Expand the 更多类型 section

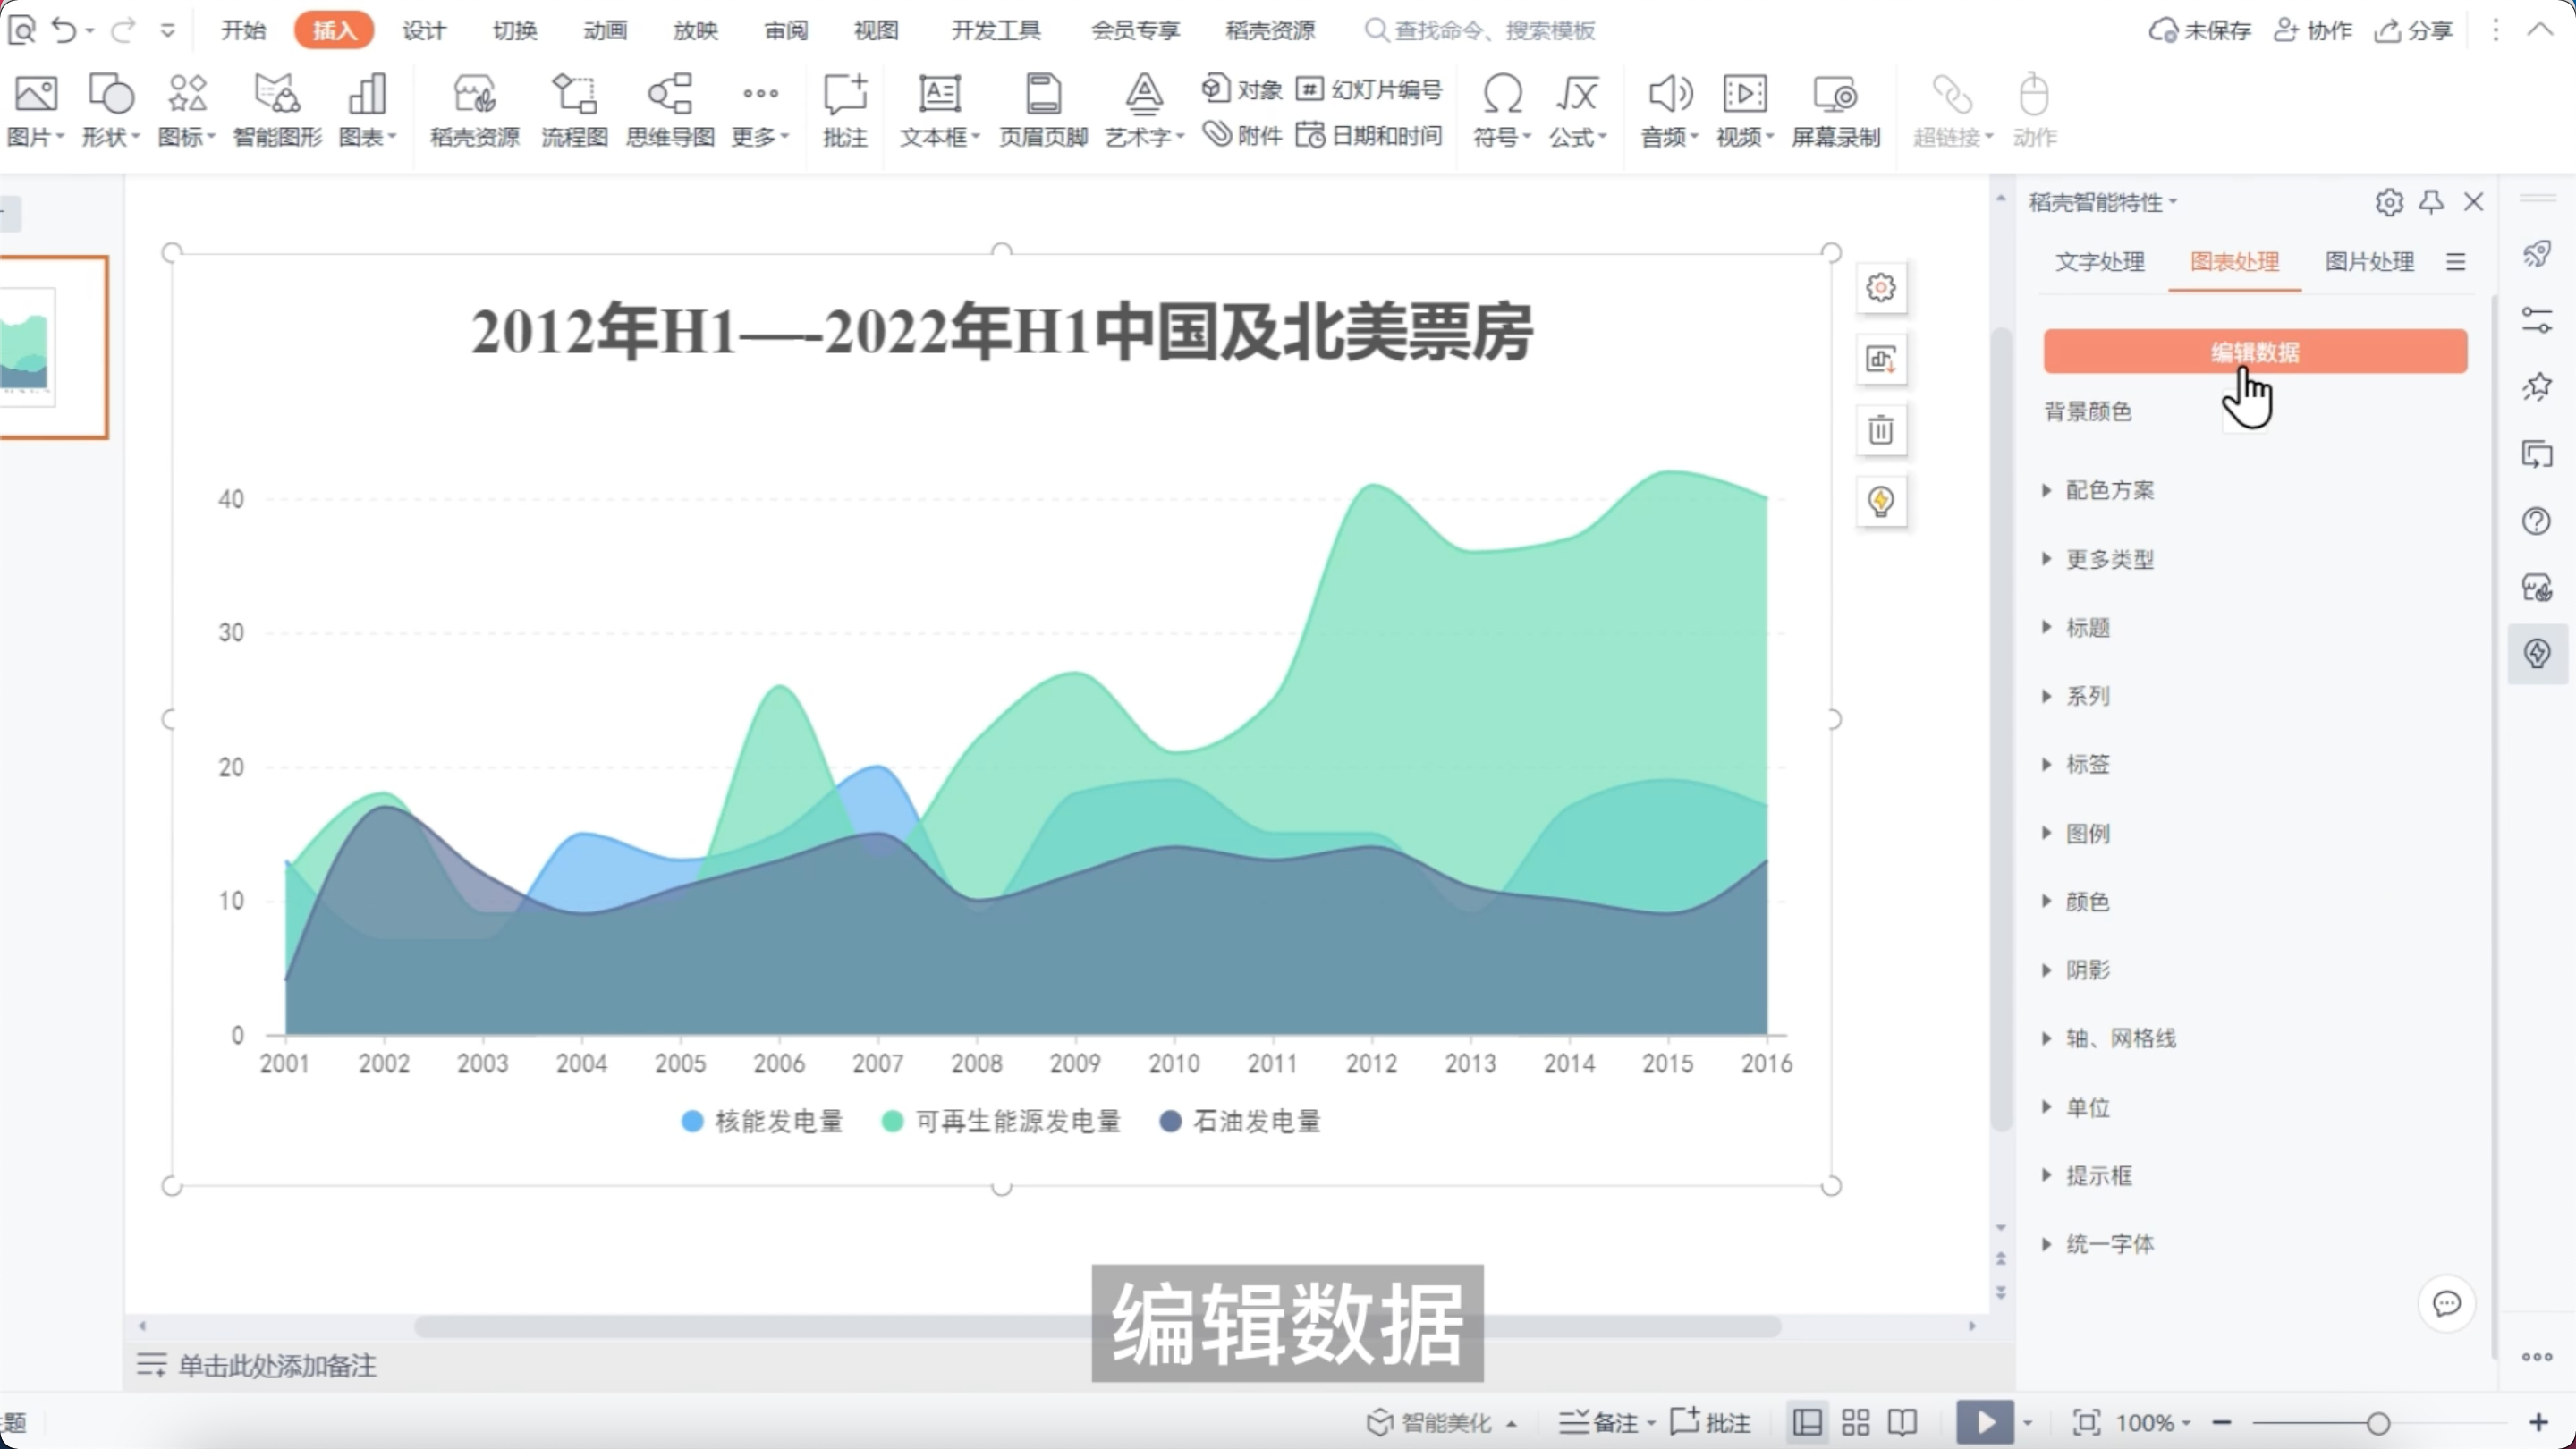click(x=2099, y=559)
